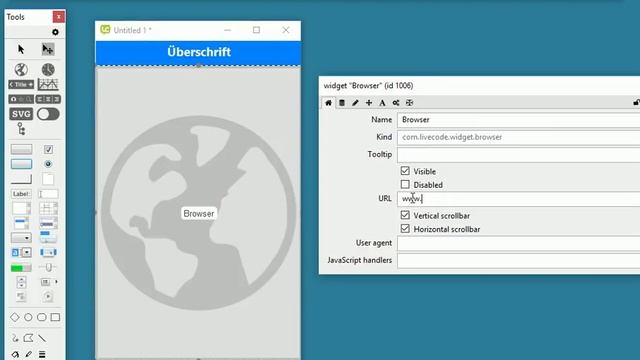Image resolution: width=640 pixels, height=360 pixels.
Task: Select the Run (browse) pointer tool
Action: (x=21, y=49)
